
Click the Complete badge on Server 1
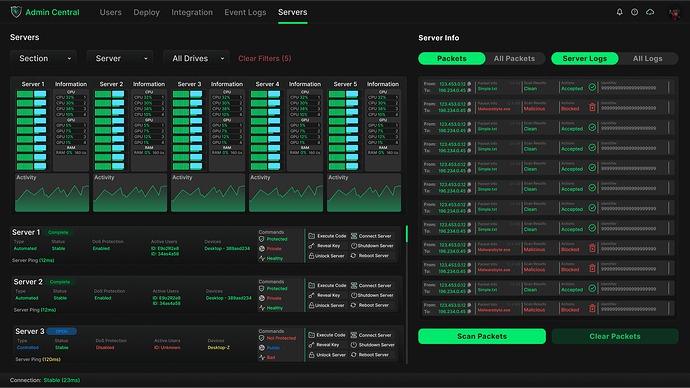point(58,232)
